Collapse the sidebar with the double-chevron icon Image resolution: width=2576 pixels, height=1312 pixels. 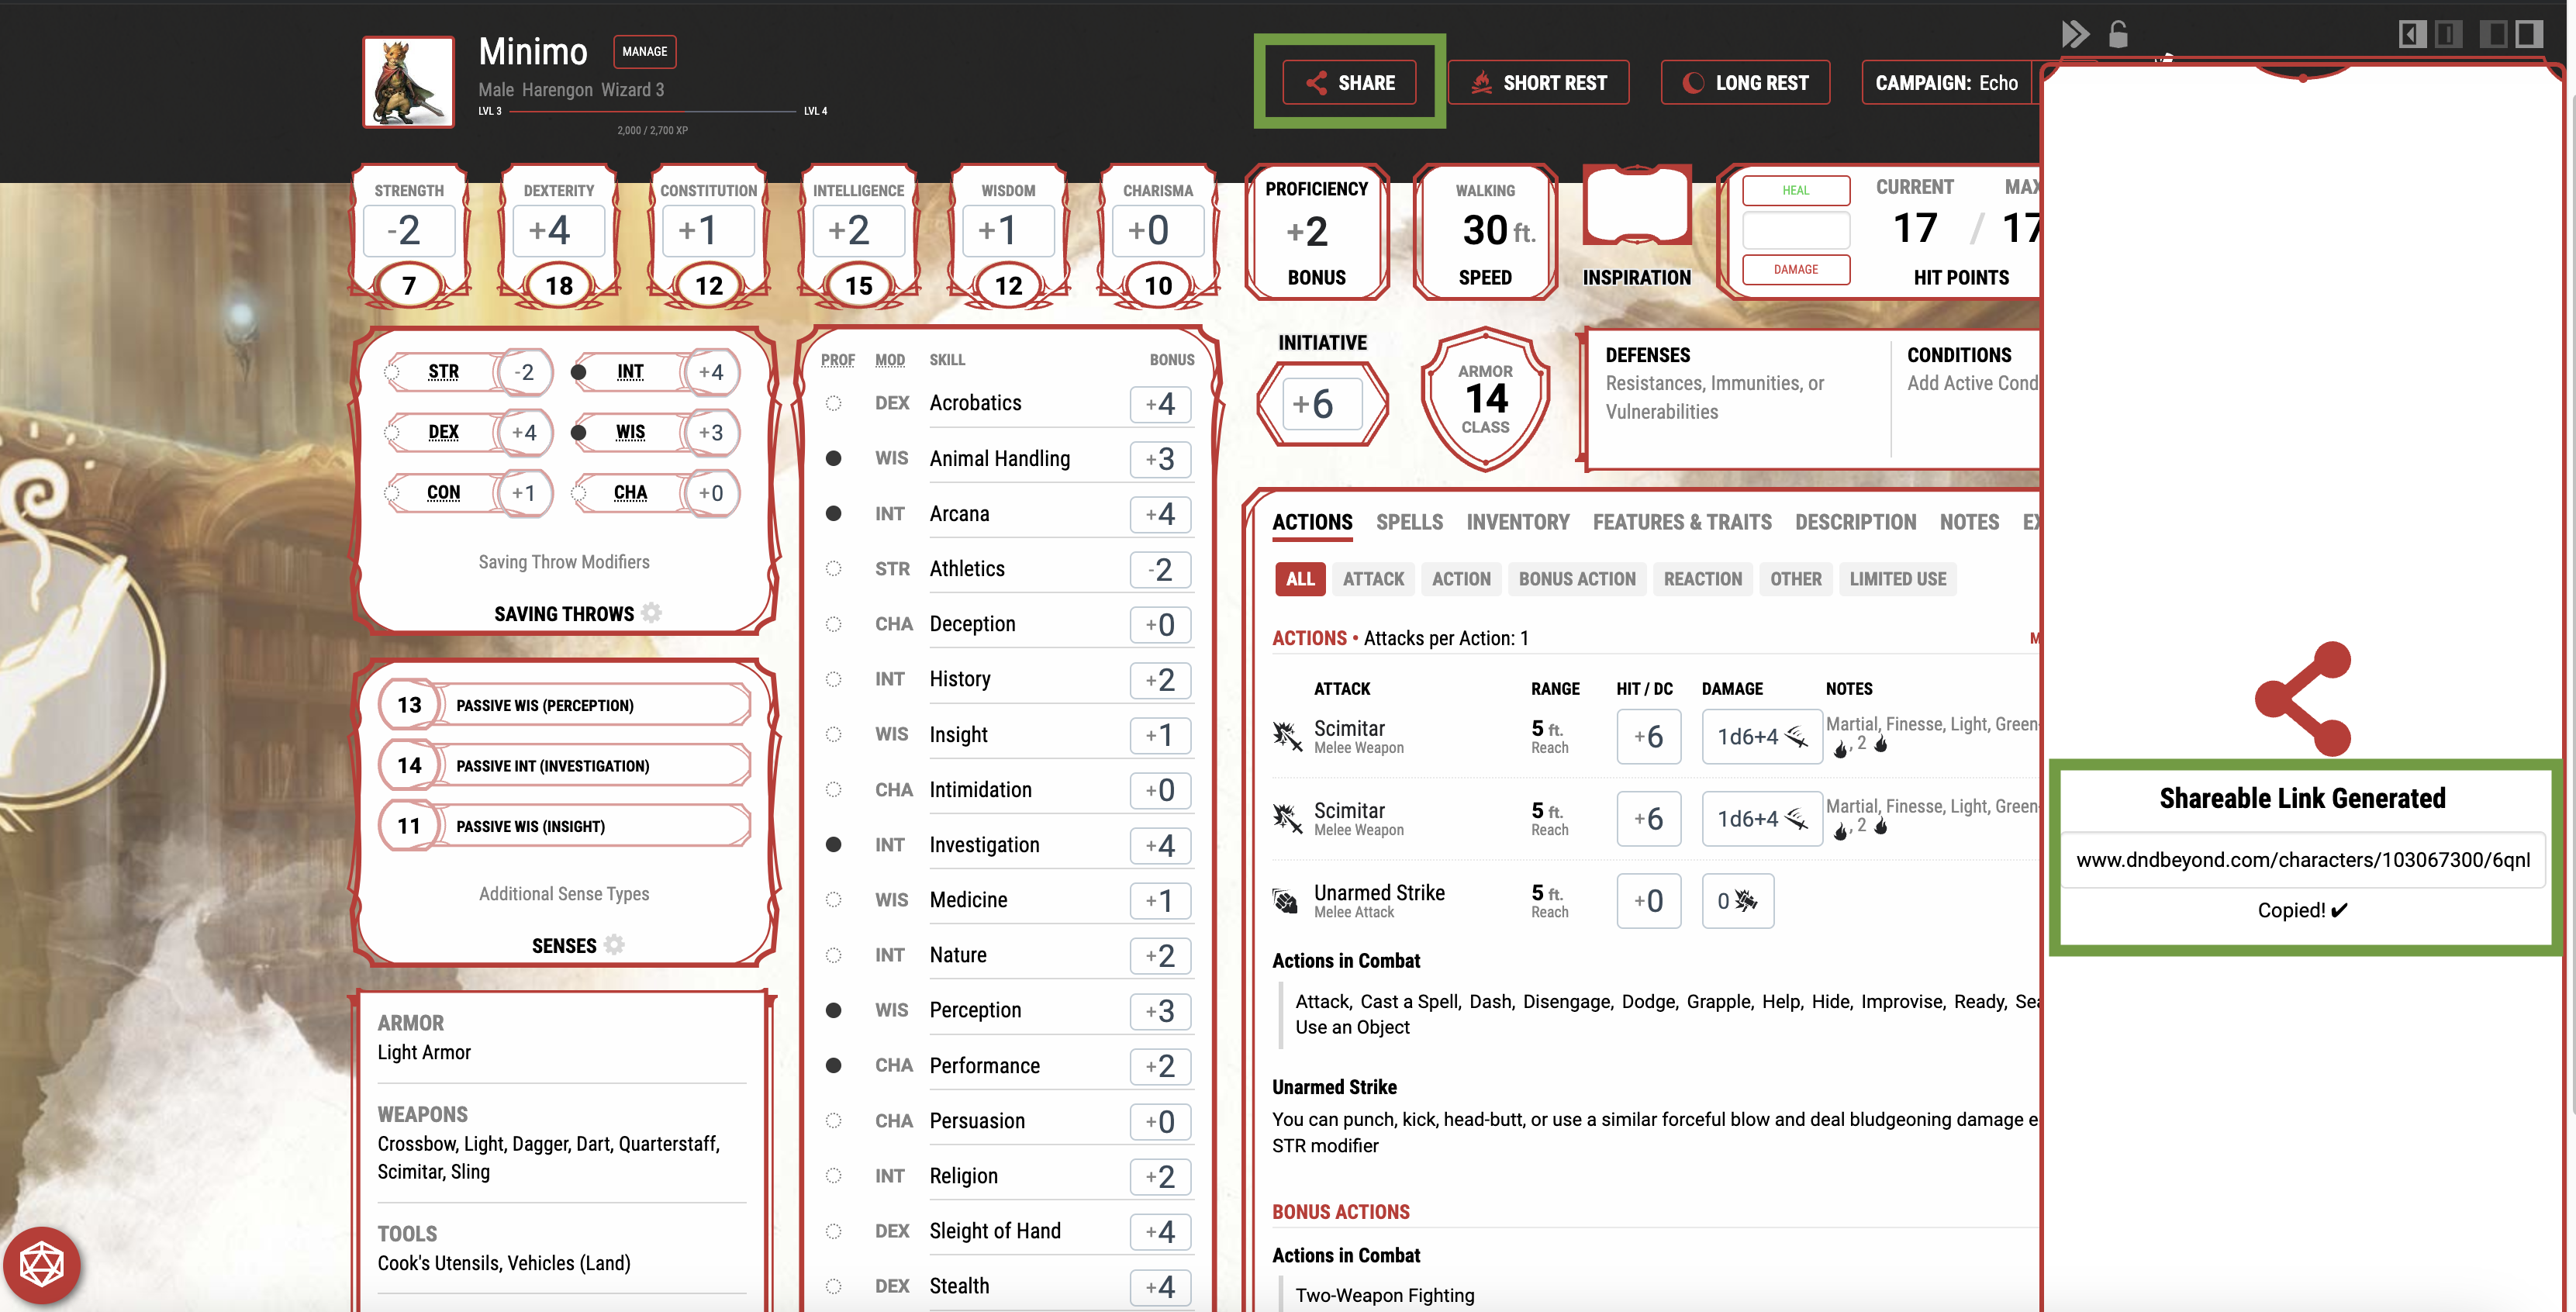click(x=2075, y=34)
